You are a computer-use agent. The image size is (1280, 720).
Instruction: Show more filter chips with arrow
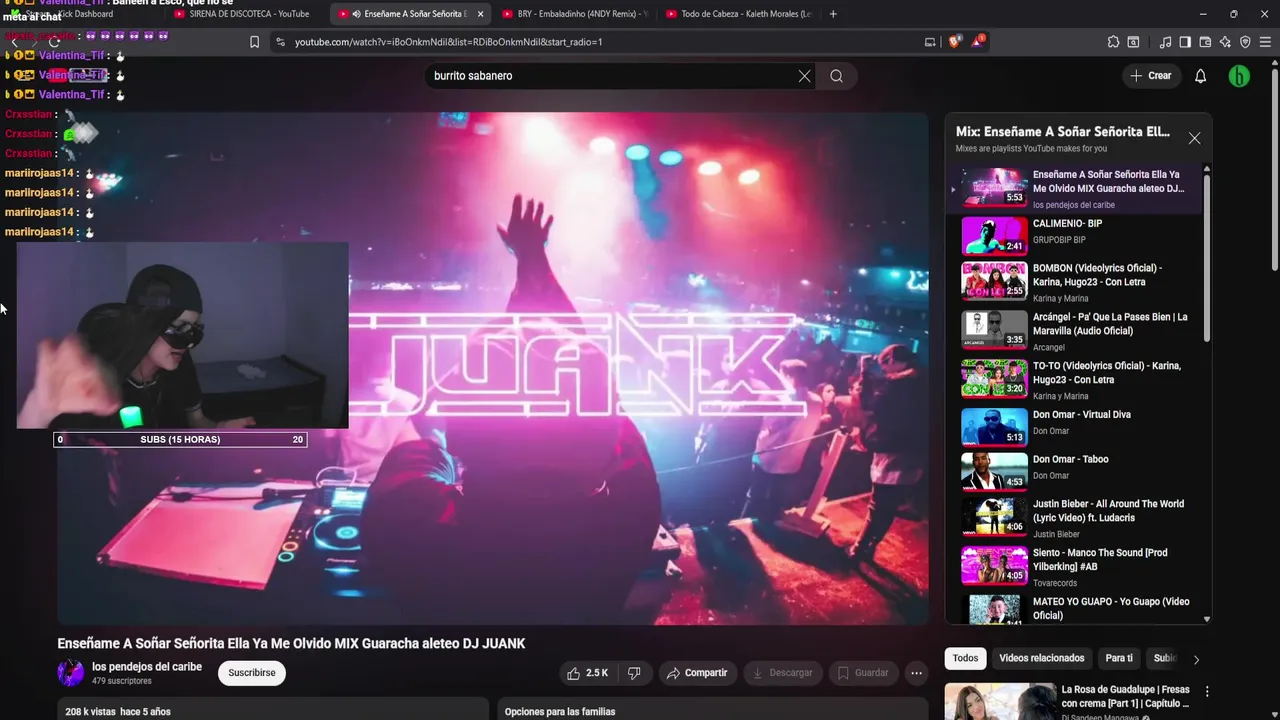tap(1196, 659)
